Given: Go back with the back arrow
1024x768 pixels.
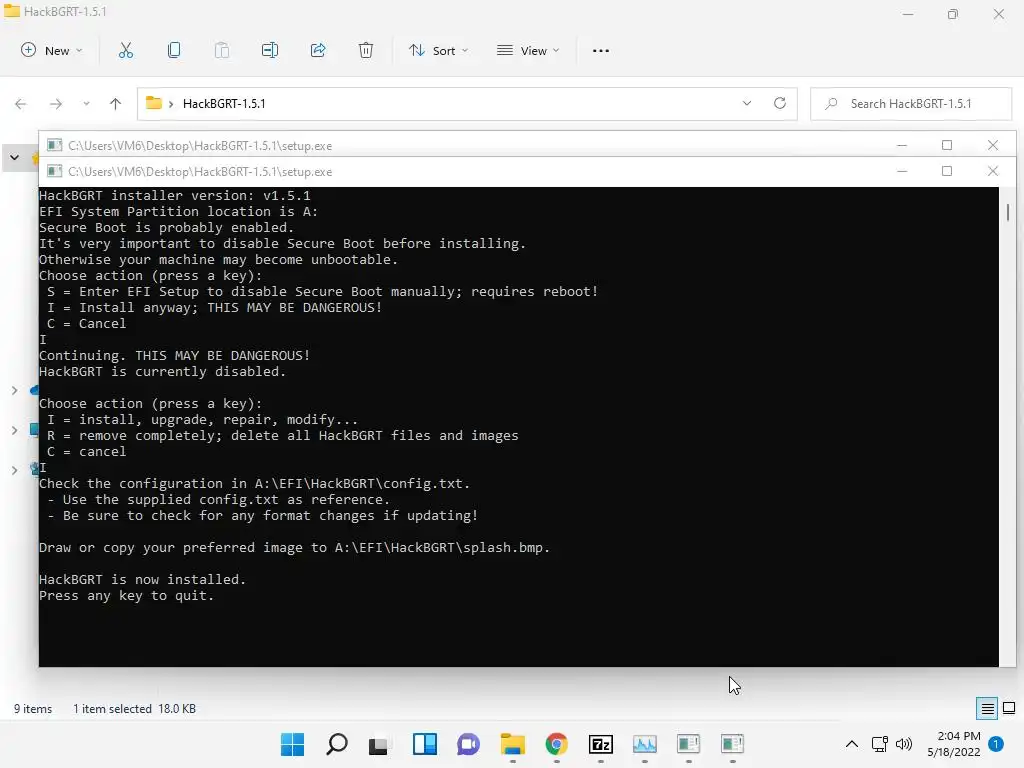Looking at the screenshot, I should pyautogui.click(x=21, y=104).
